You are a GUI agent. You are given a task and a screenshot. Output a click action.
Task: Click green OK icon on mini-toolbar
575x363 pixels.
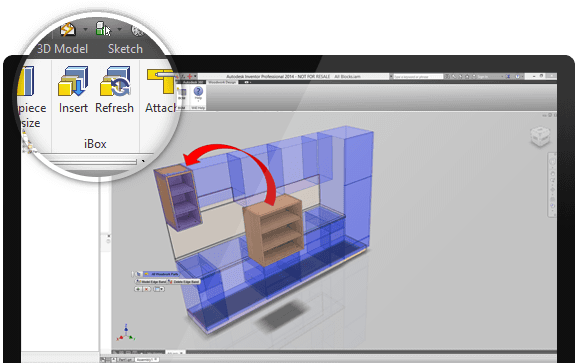pos(138,289)
